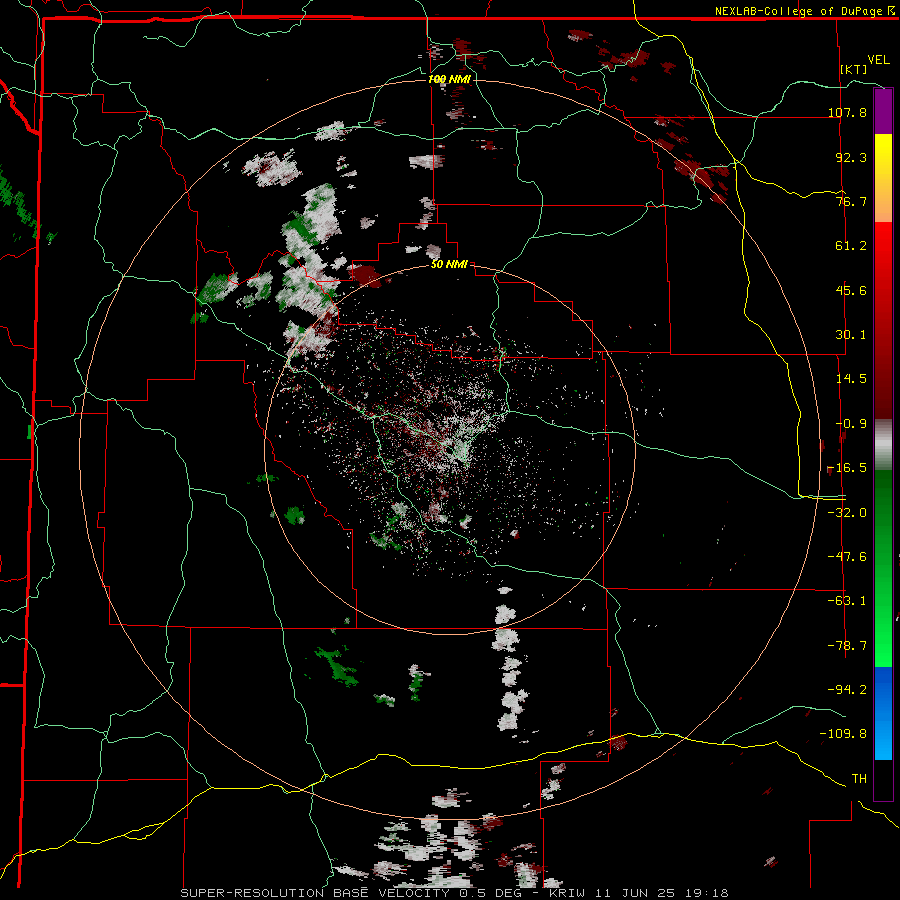Click the 61.2 legend value
900x900 pixels.
tap(851, 246)
